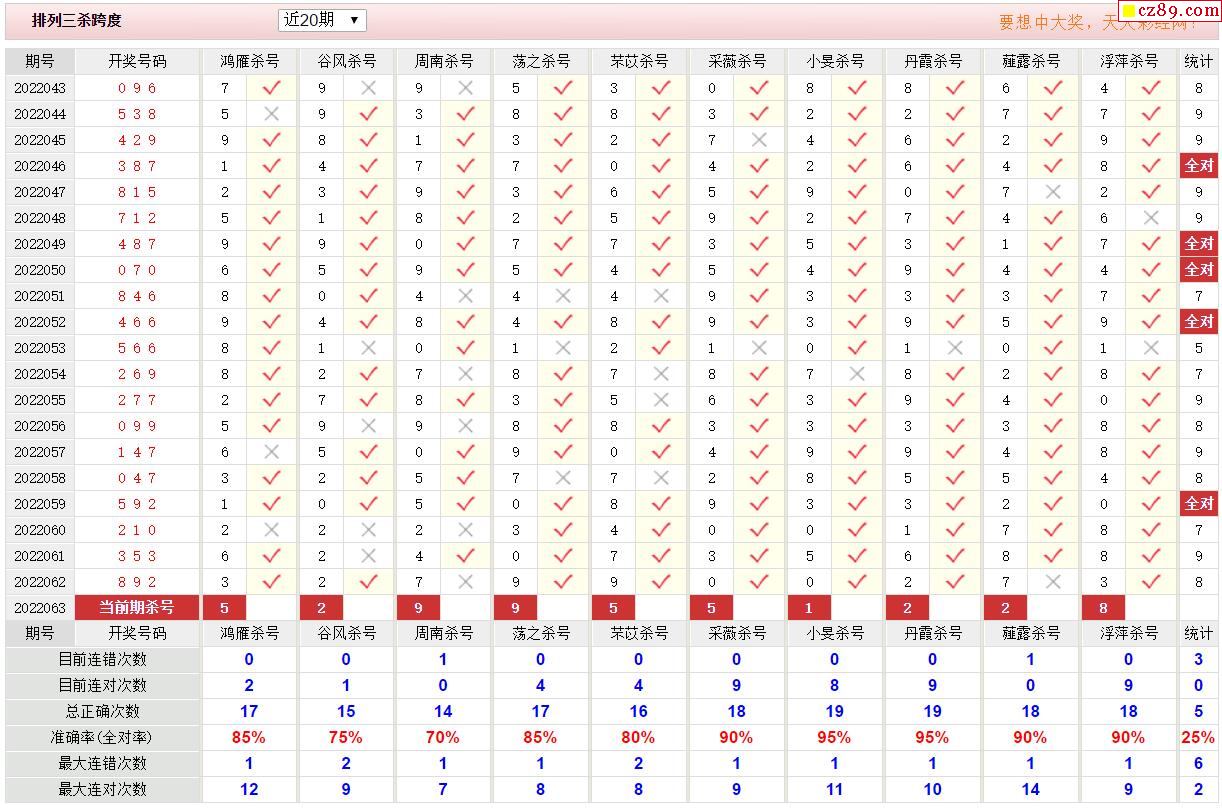This screenshot has height=809, width=1222.
Task: Click the cross mark for 鸿雁杀号 in row 2022044
Action: (271, 114)
